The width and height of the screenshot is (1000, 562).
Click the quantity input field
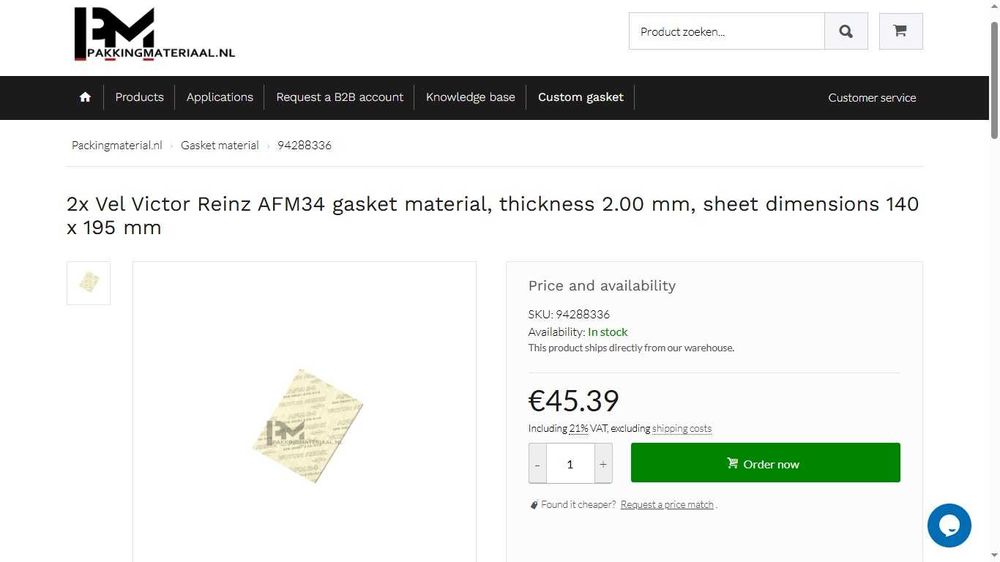click(x=570, y=464)
